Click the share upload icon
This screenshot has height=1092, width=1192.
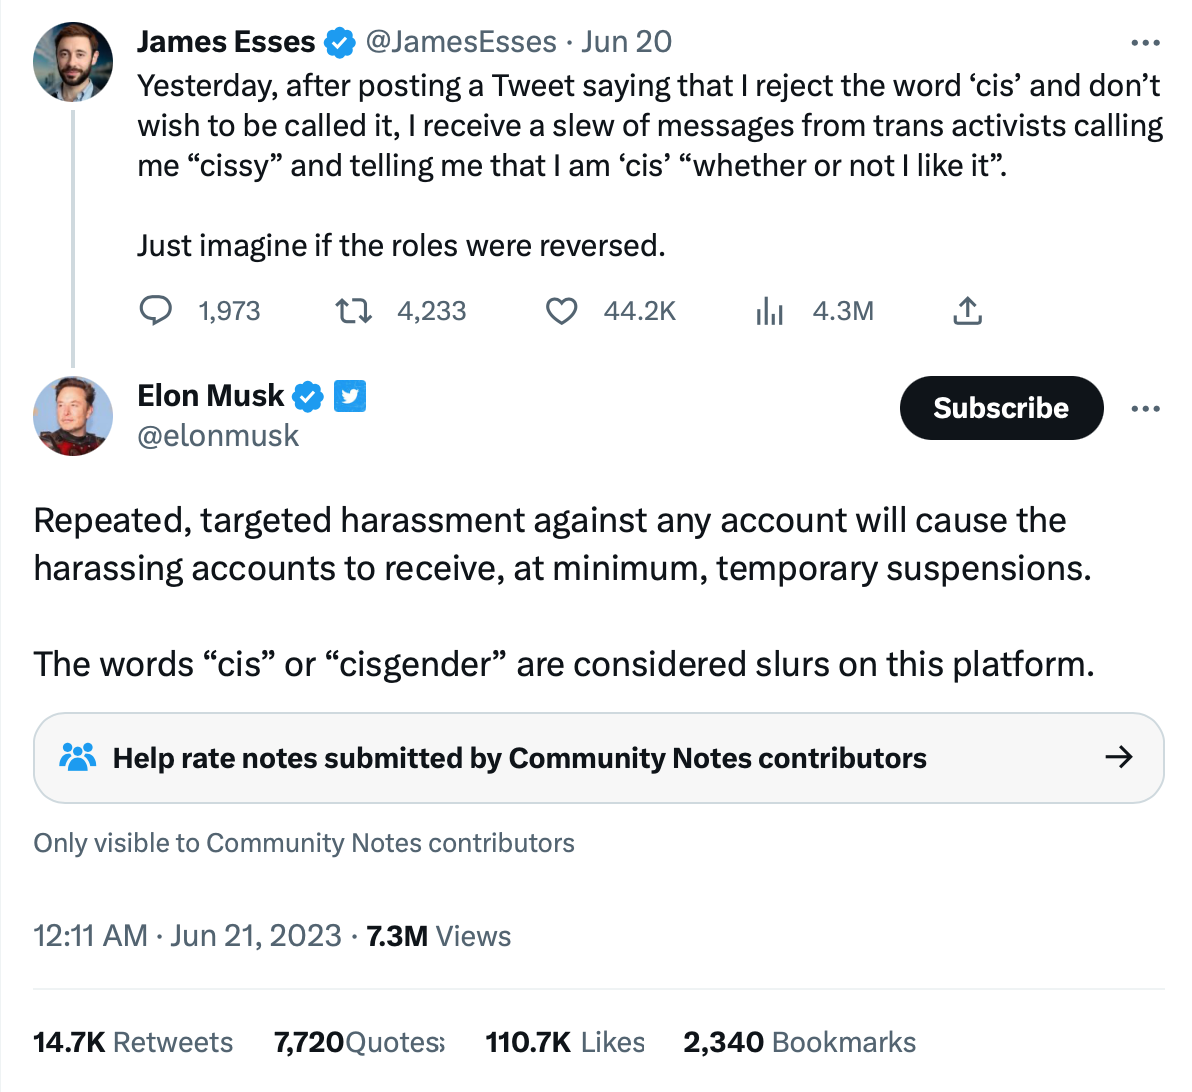(967, 311)
